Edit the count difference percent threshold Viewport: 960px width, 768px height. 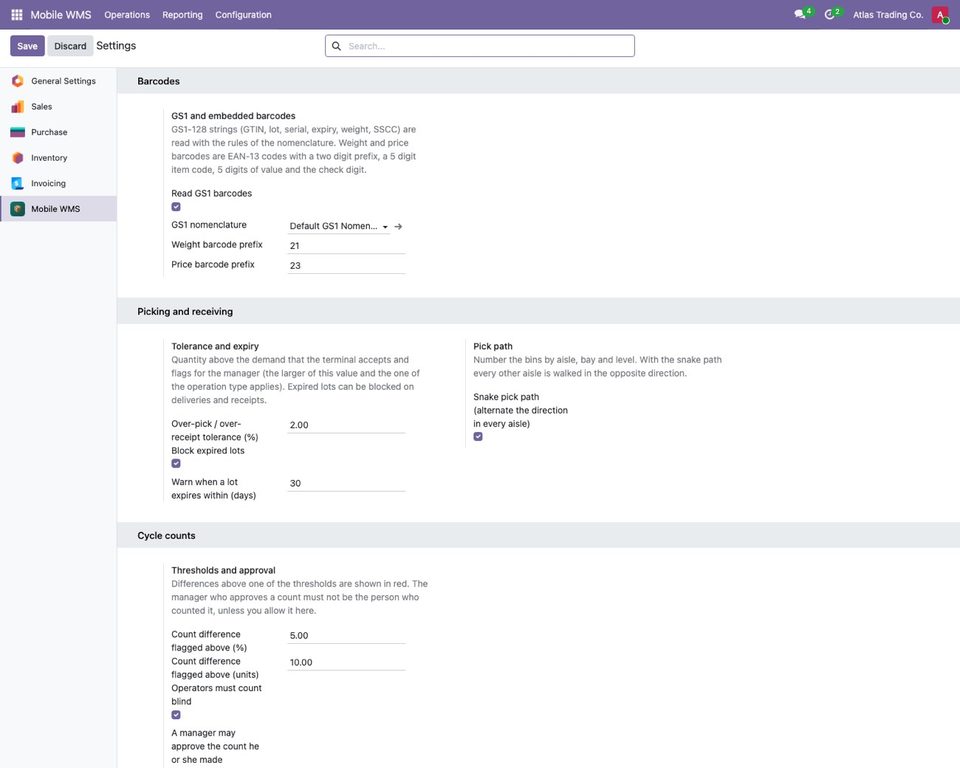pyautogui.click(x=347, y=636)
